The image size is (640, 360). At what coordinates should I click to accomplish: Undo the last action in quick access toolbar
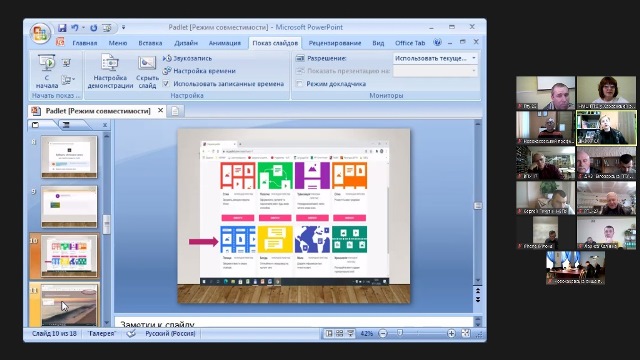point(75,28)
